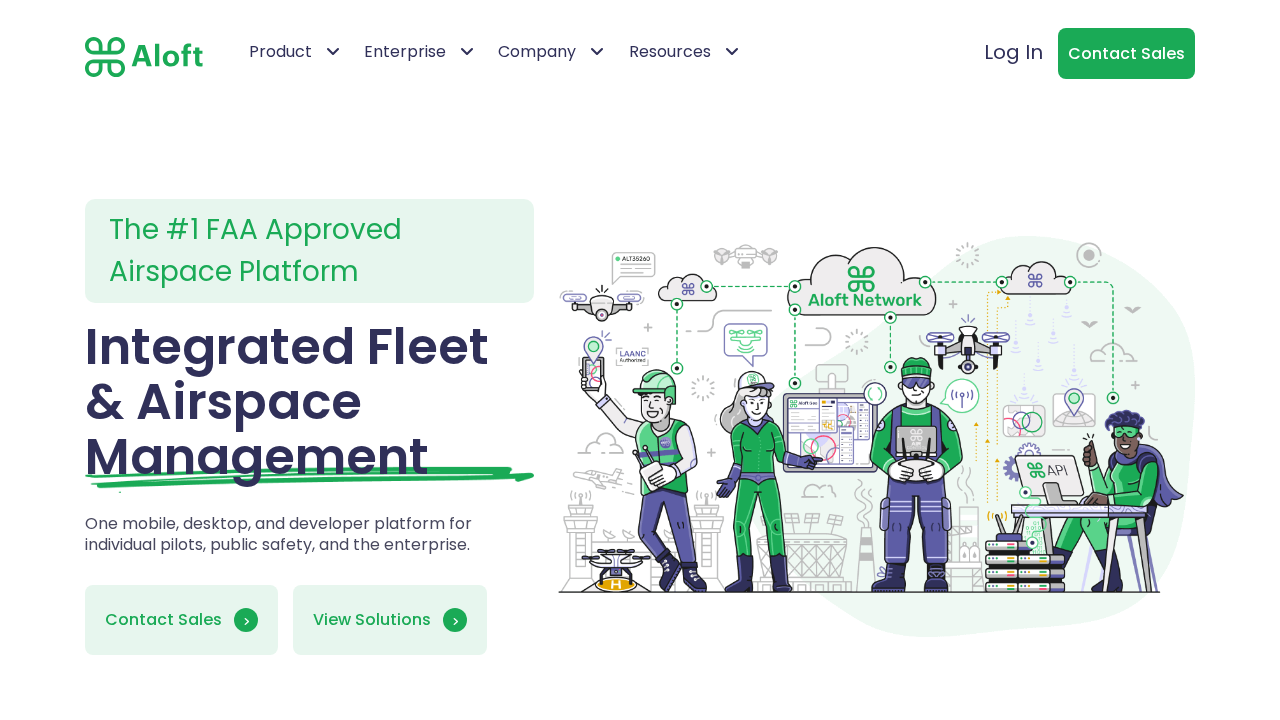Image resolution: width=1280 pixels, height=720 pixels.
Task: Select the green arrow circle on View Solutions
Action: [453, 620]
